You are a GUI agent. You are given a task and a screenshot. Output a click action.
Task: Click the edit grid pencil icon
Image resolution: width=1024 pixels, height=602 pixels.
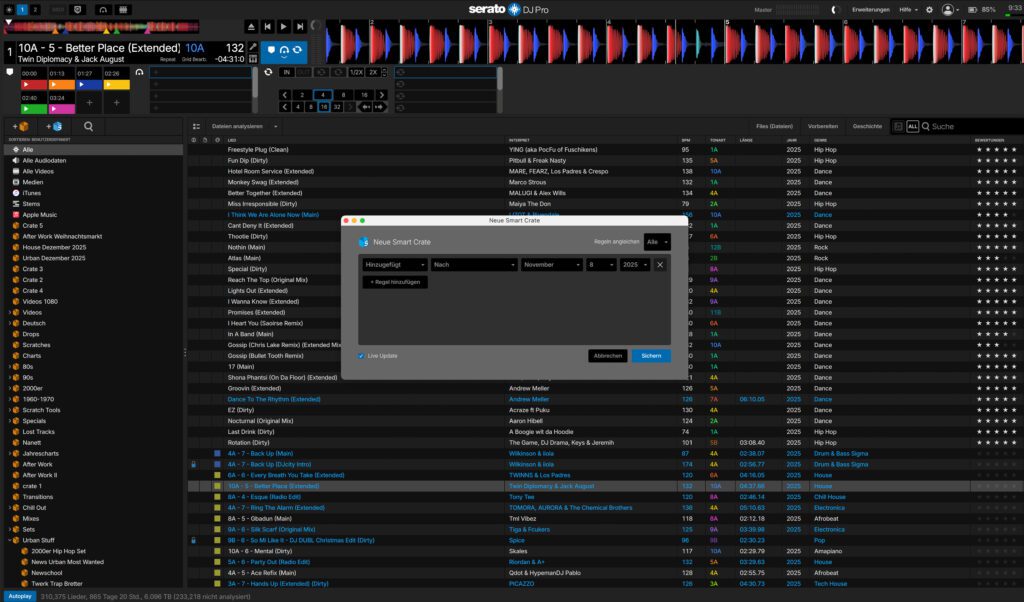tap(253, 46)
